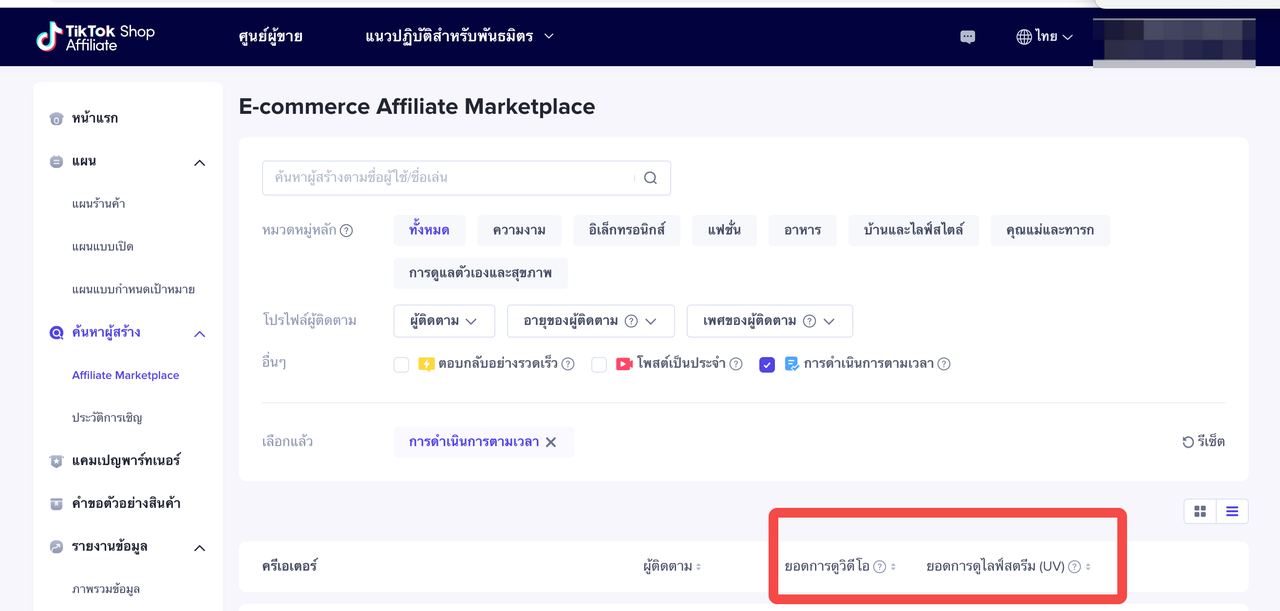1280x611 pixels.
Task: Click help icon beside ยอดการดูวิดีโอ column
Action: point(879,567)
